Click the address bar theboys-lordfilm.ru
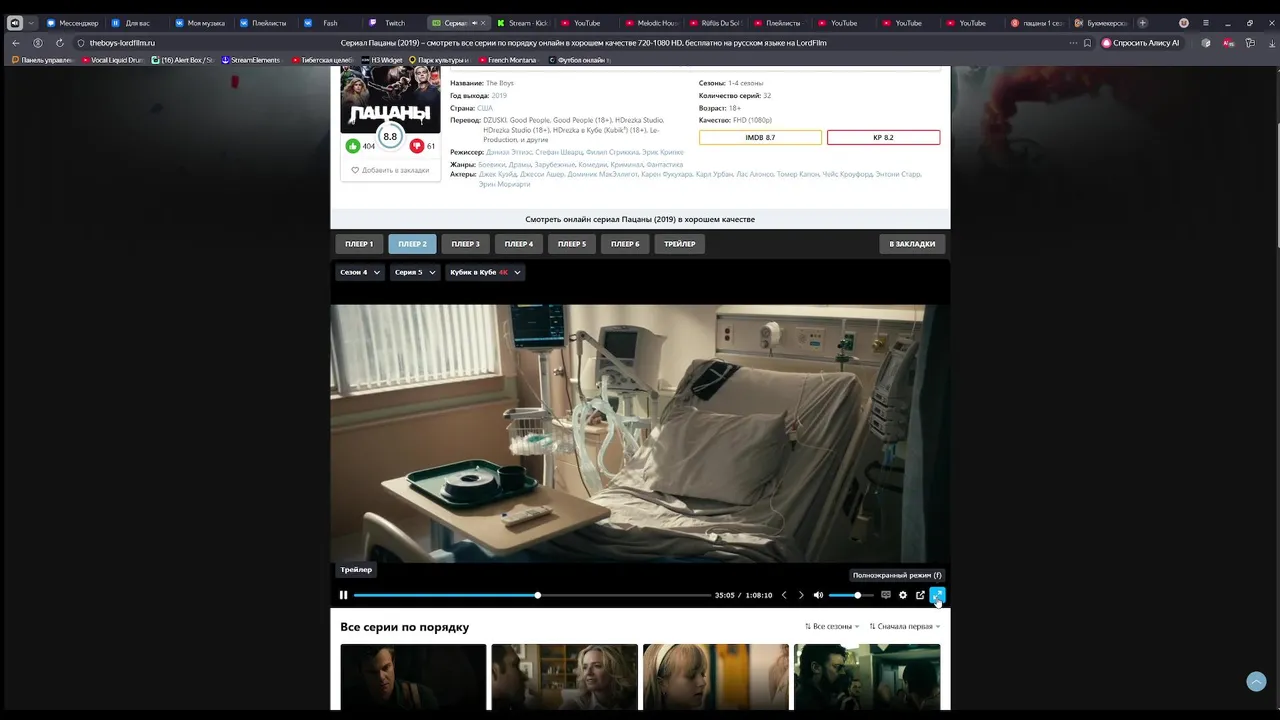Screen dimensions: 1280x720 click(x=122, y=43)
